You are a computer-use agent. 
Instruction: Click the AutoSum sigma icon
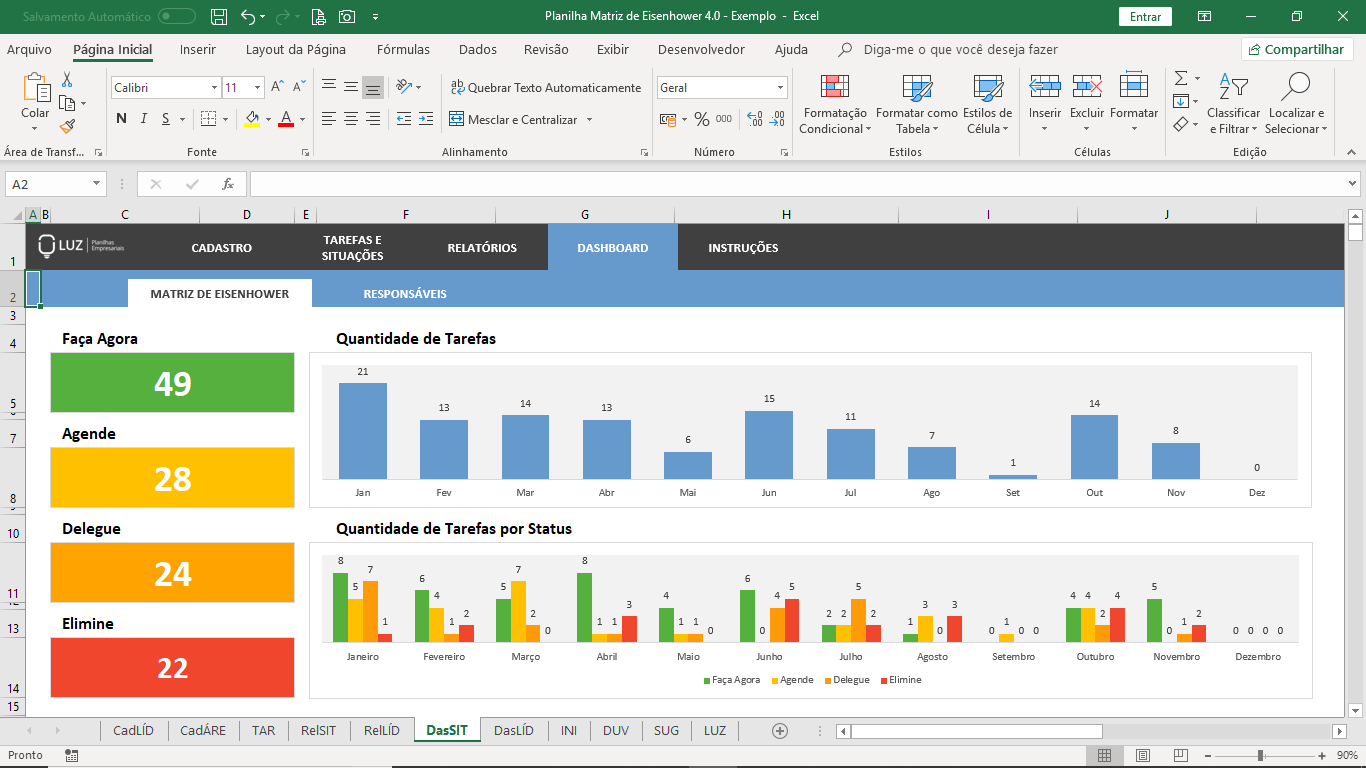click(1181, 78)
